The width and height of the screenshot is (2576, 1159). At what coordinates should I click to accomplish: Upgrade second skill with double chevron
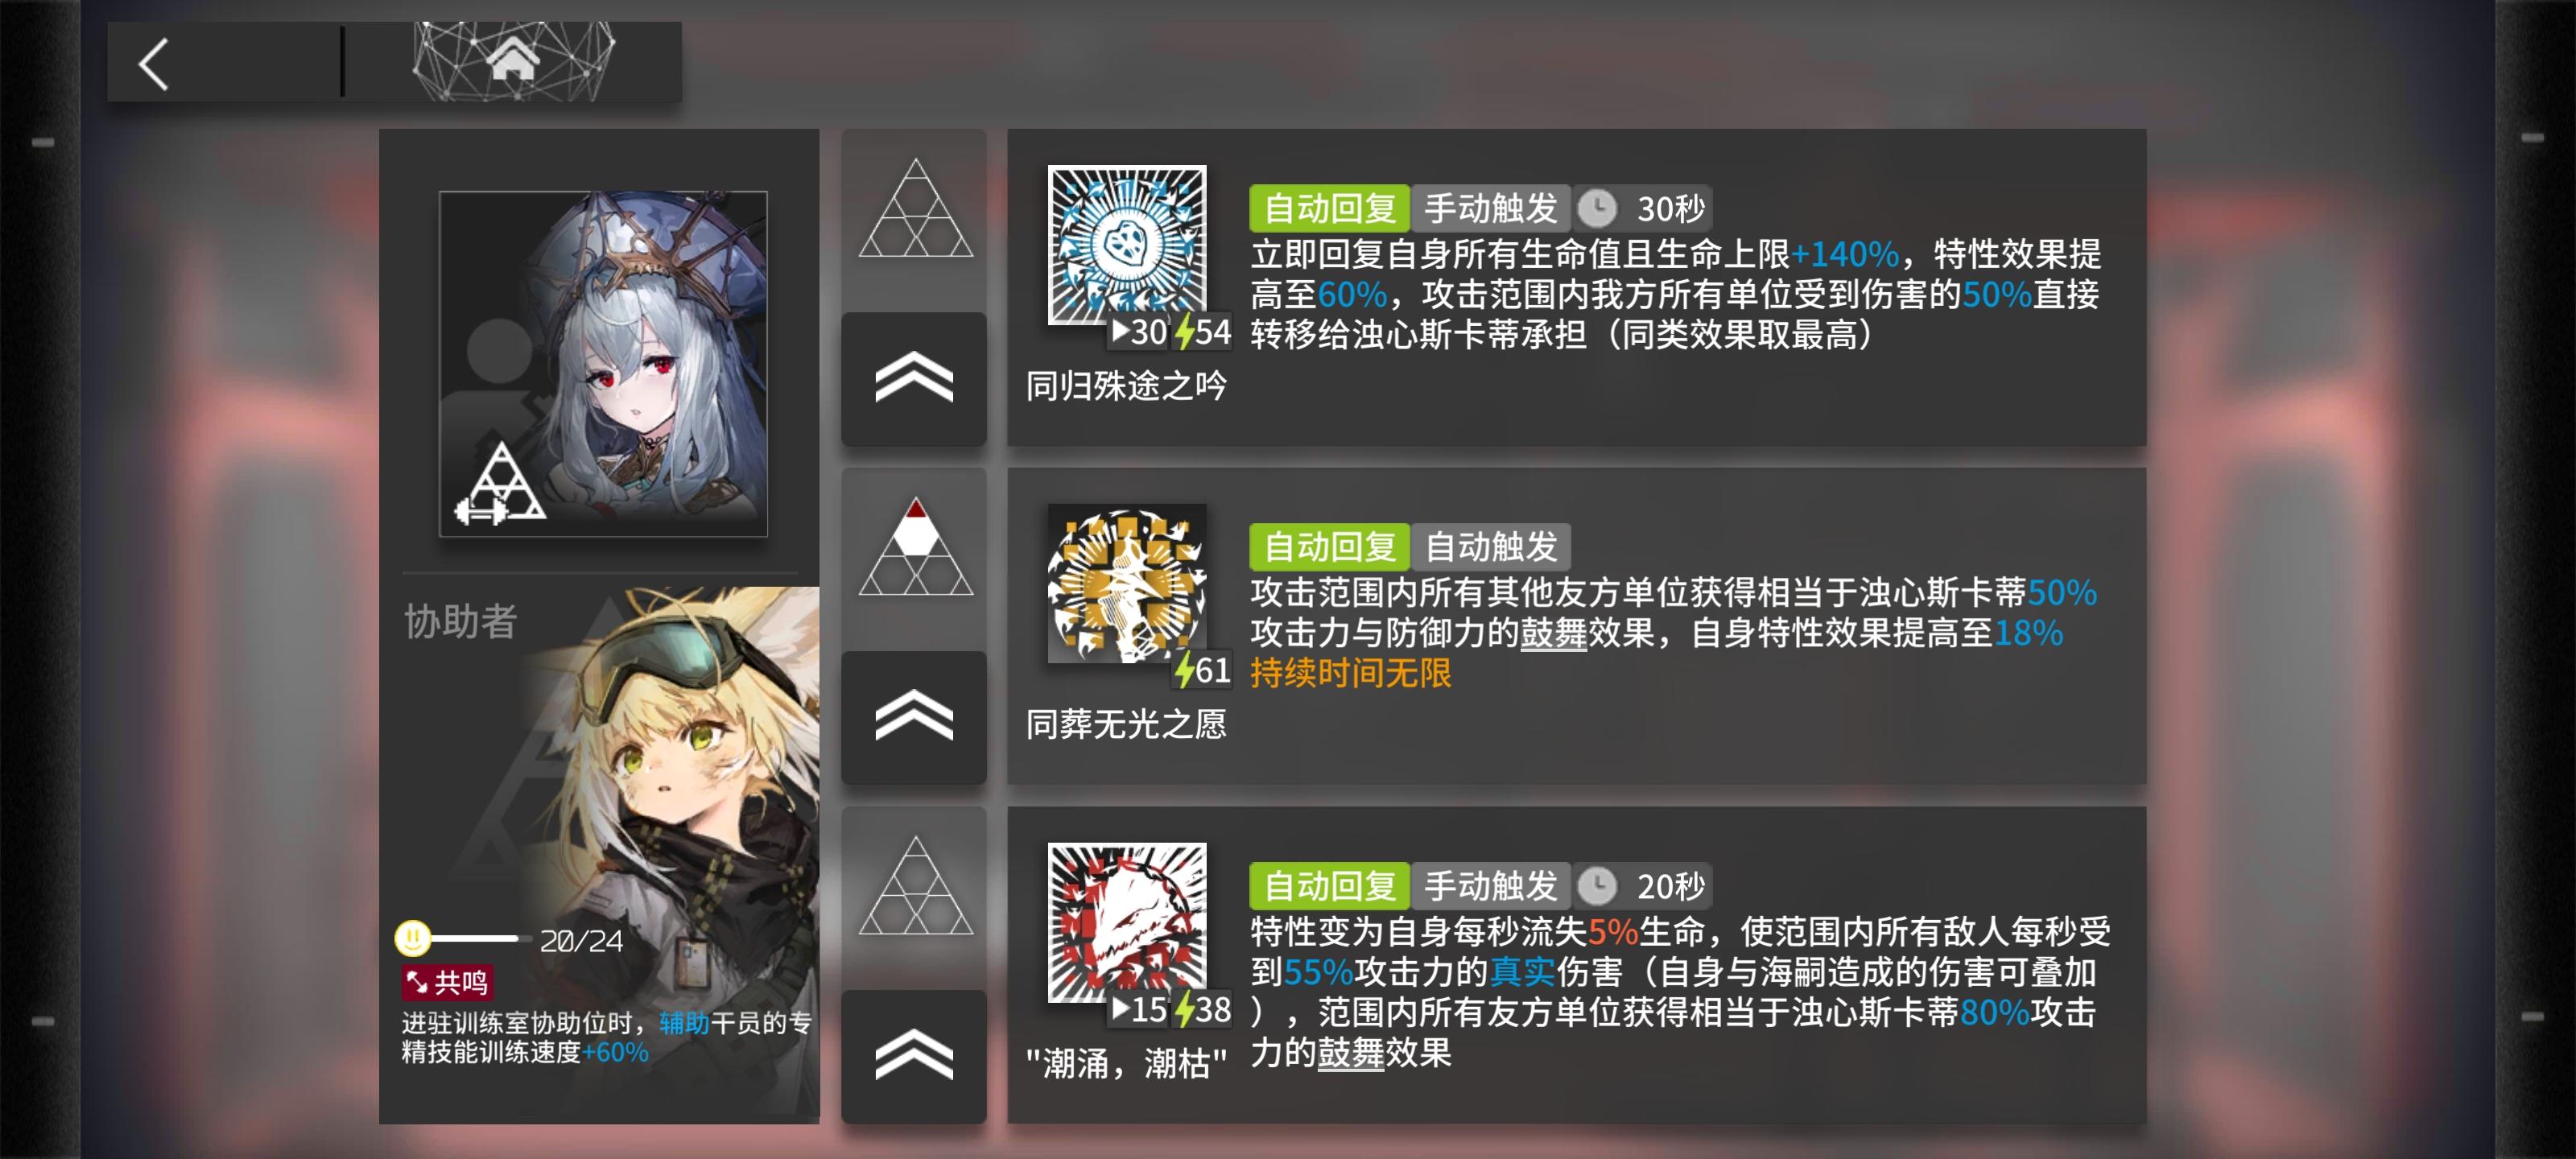pos(914,717)
